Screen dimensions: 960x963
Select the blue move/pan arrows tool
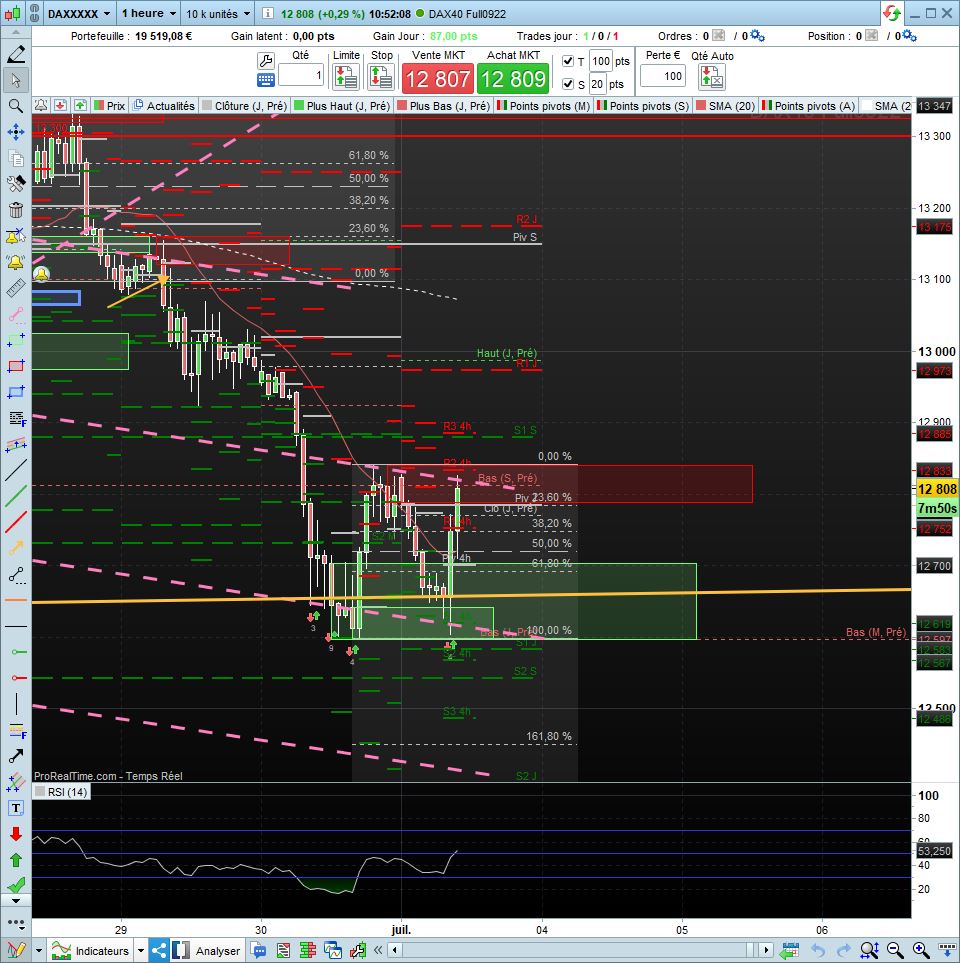pyautogui.click(x=16, y=132)
